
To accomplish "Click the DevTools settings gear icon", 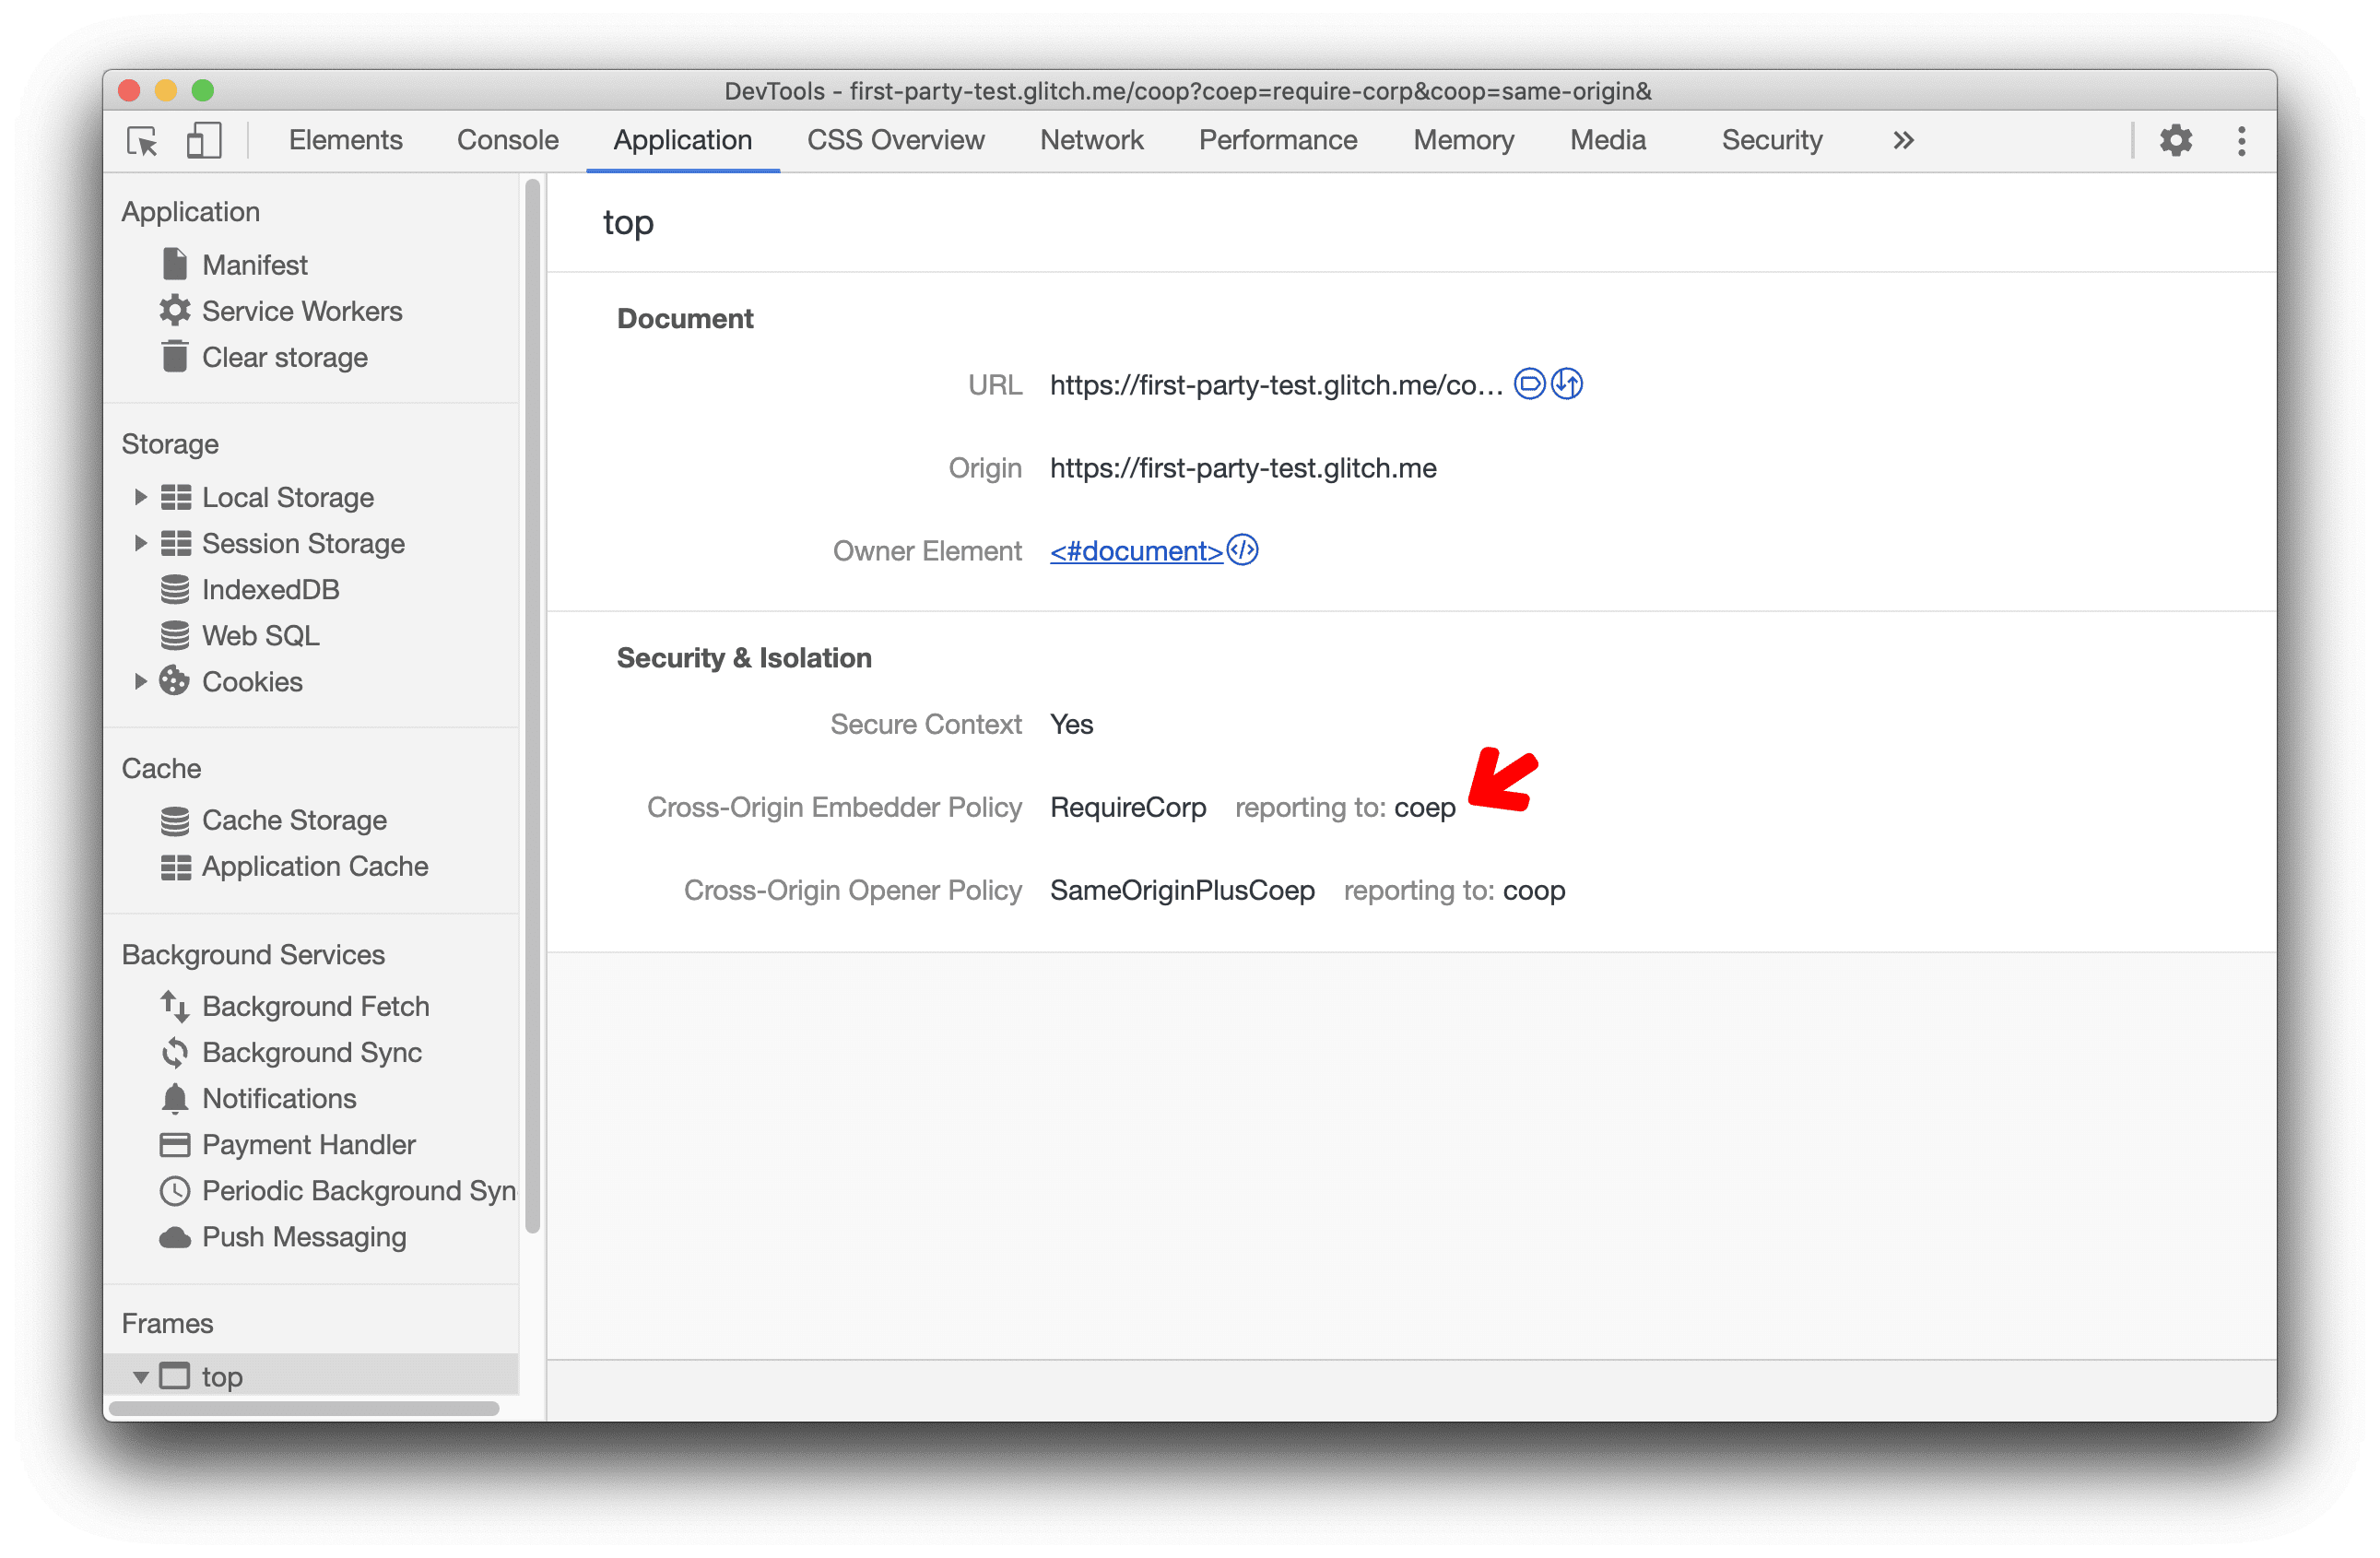I will click(2174, 139).
